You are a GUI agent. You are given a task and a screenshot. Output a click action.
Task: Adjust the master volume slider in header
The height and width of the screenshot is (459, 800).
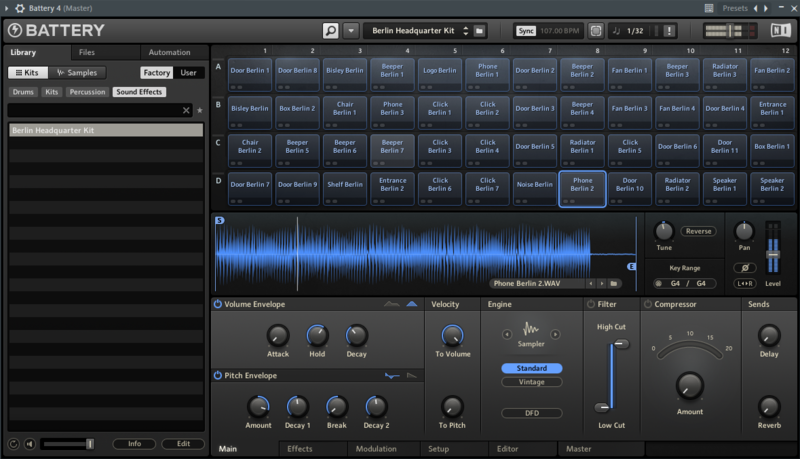tap(730, 31)
